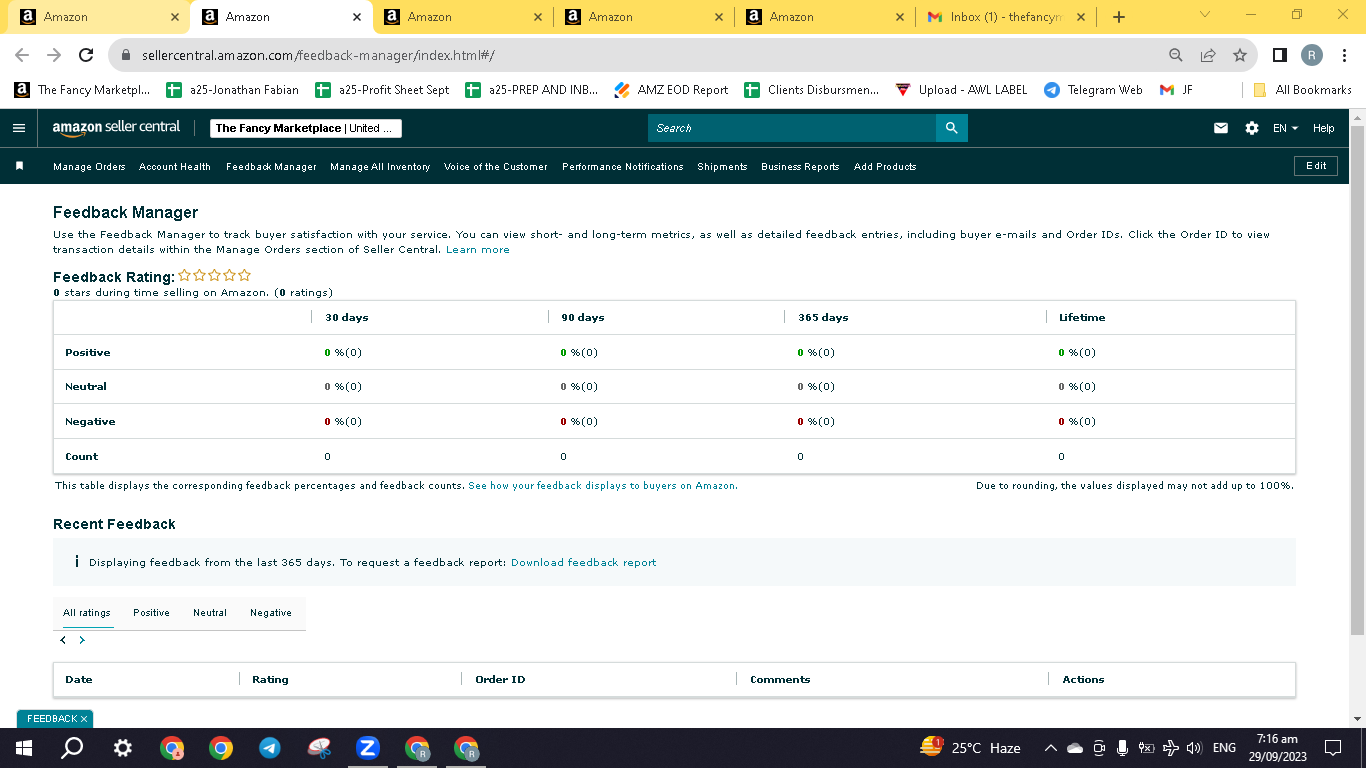1366x768 pixels.
Task: Select the Negative feedback tab
Action: pos(271,613)
